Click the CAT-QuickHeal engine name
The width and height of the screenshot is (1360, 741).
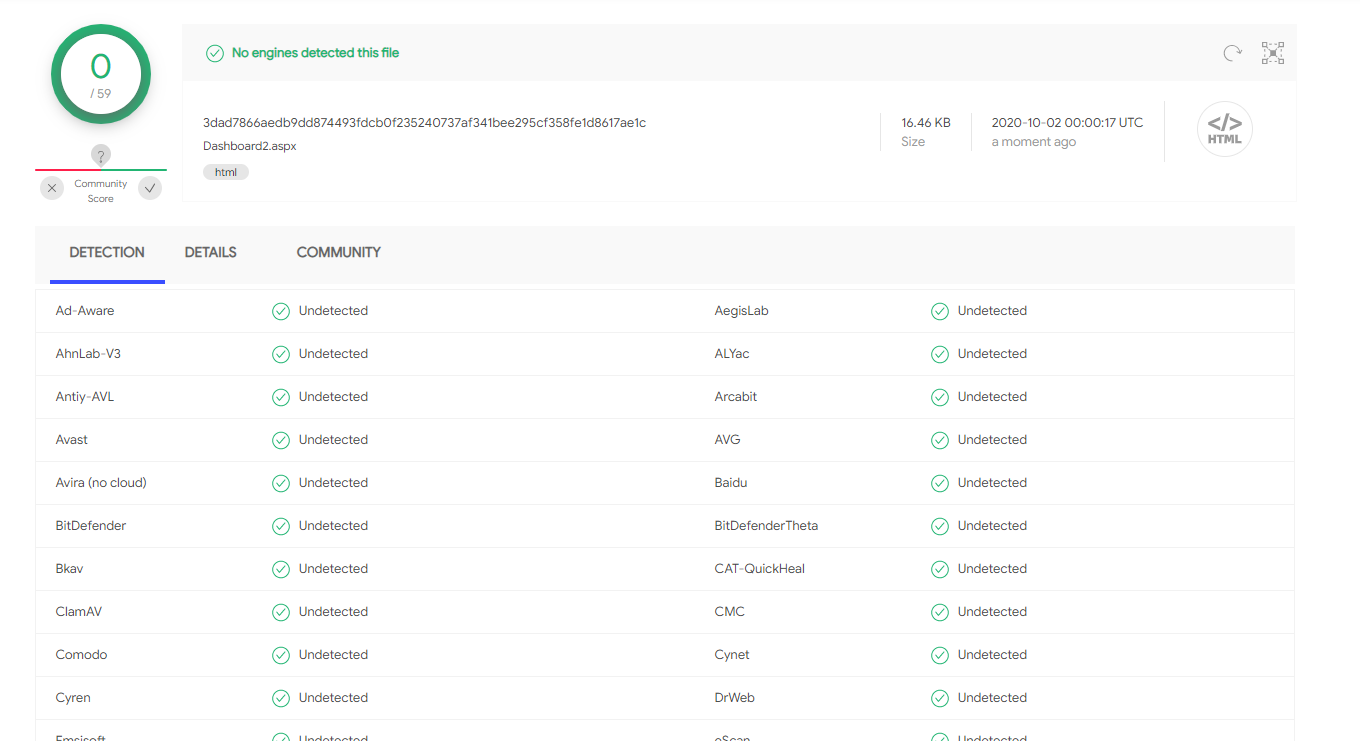tap(760, 569)
